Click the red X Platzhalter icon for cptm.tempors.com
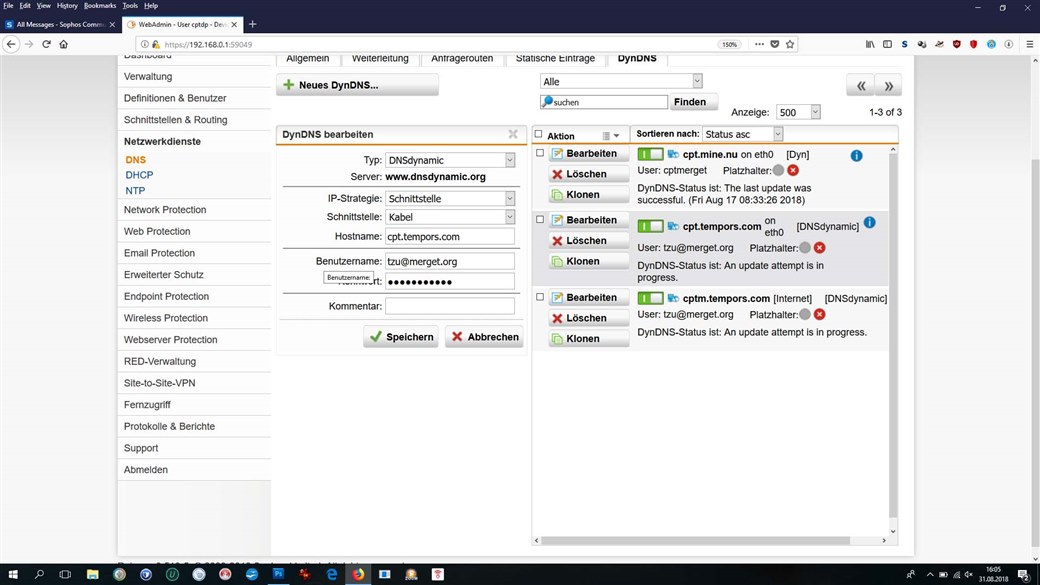Image resolution: width=1040 pixels, height=585 pixels. (819, 314)
